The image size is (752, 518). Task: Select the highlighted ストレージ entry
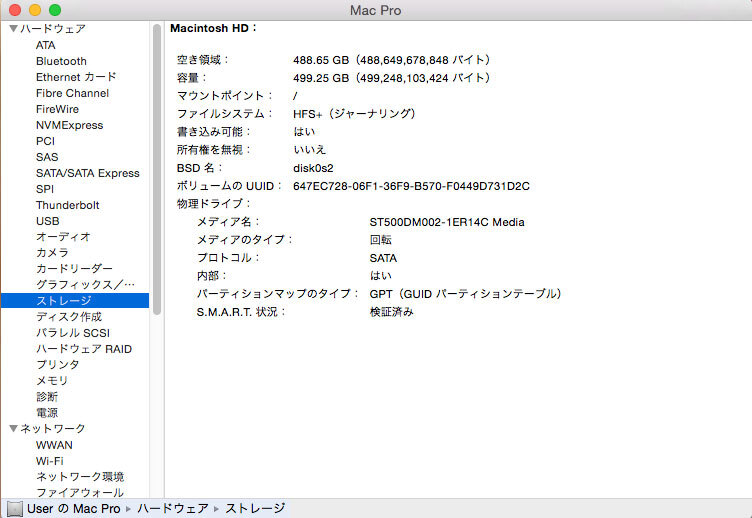point(75,301)
